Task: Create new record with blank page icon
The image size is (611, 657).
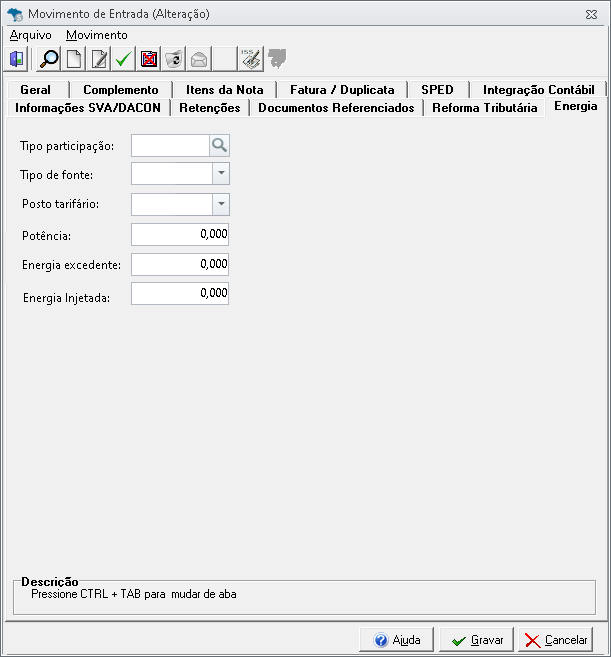Action: pos(74,59)
